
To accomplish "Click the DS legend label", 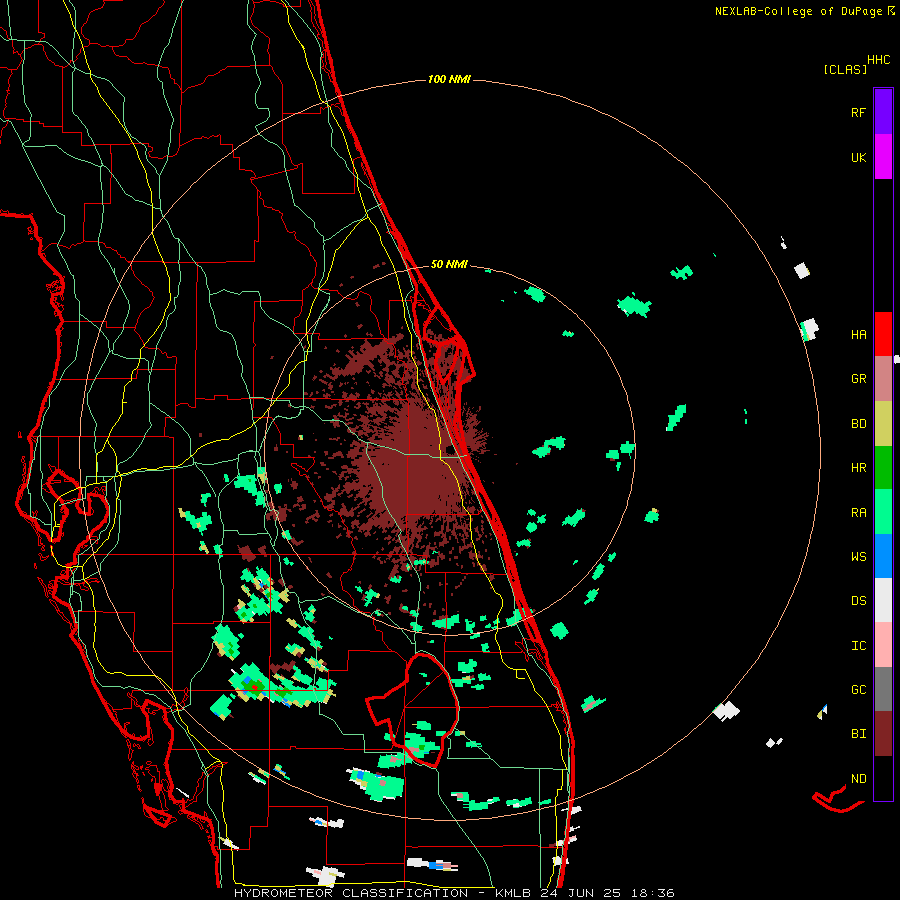I will pos(858,601).
